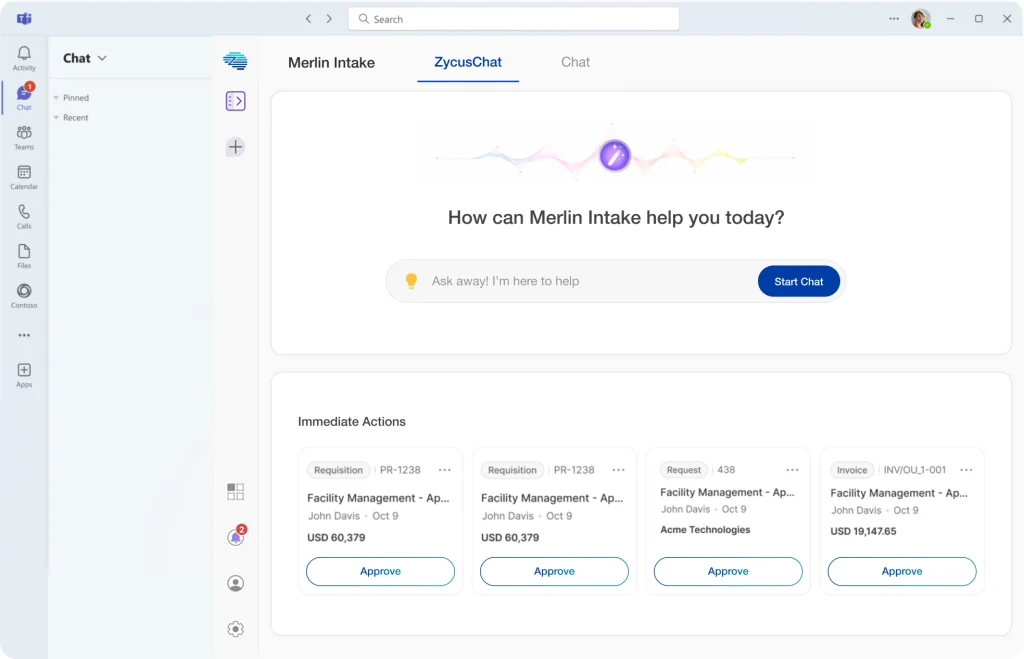Screen dimensions: 1024x659
Task: Collapse the Pinned chats section
Action: point(57,98)
